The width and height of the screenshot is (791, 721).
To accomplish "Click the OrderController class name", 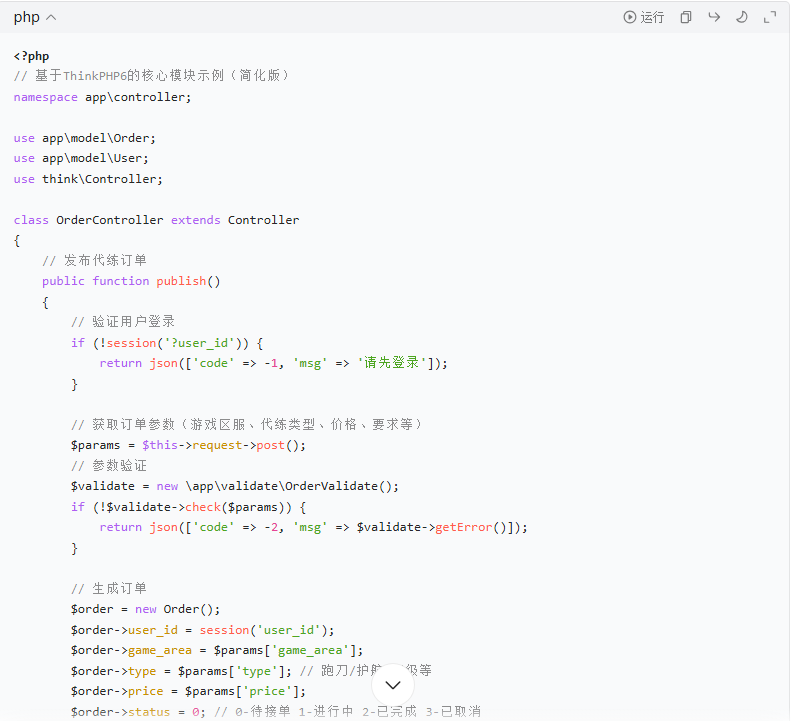I will click(x=109, y=220).
